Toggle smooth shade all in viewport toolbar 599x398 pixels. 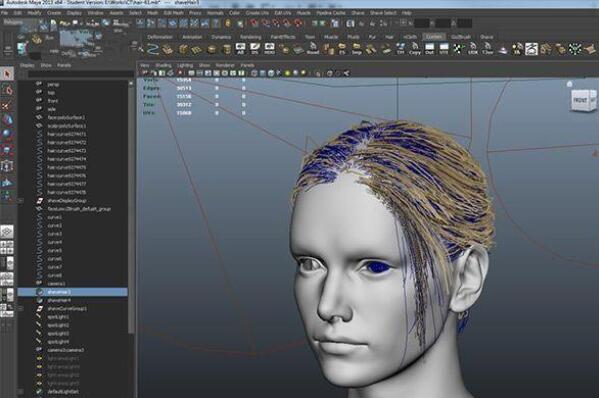pyautogui.click(x=262, y=73)
